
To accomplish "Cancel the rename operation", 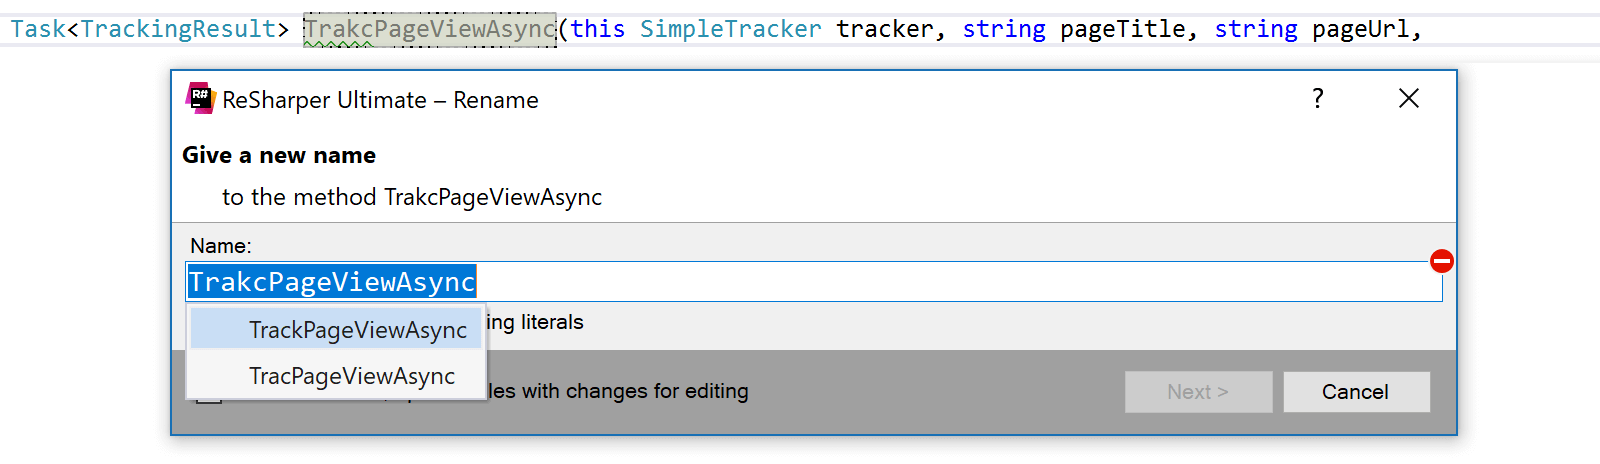I will [1356, 392].
